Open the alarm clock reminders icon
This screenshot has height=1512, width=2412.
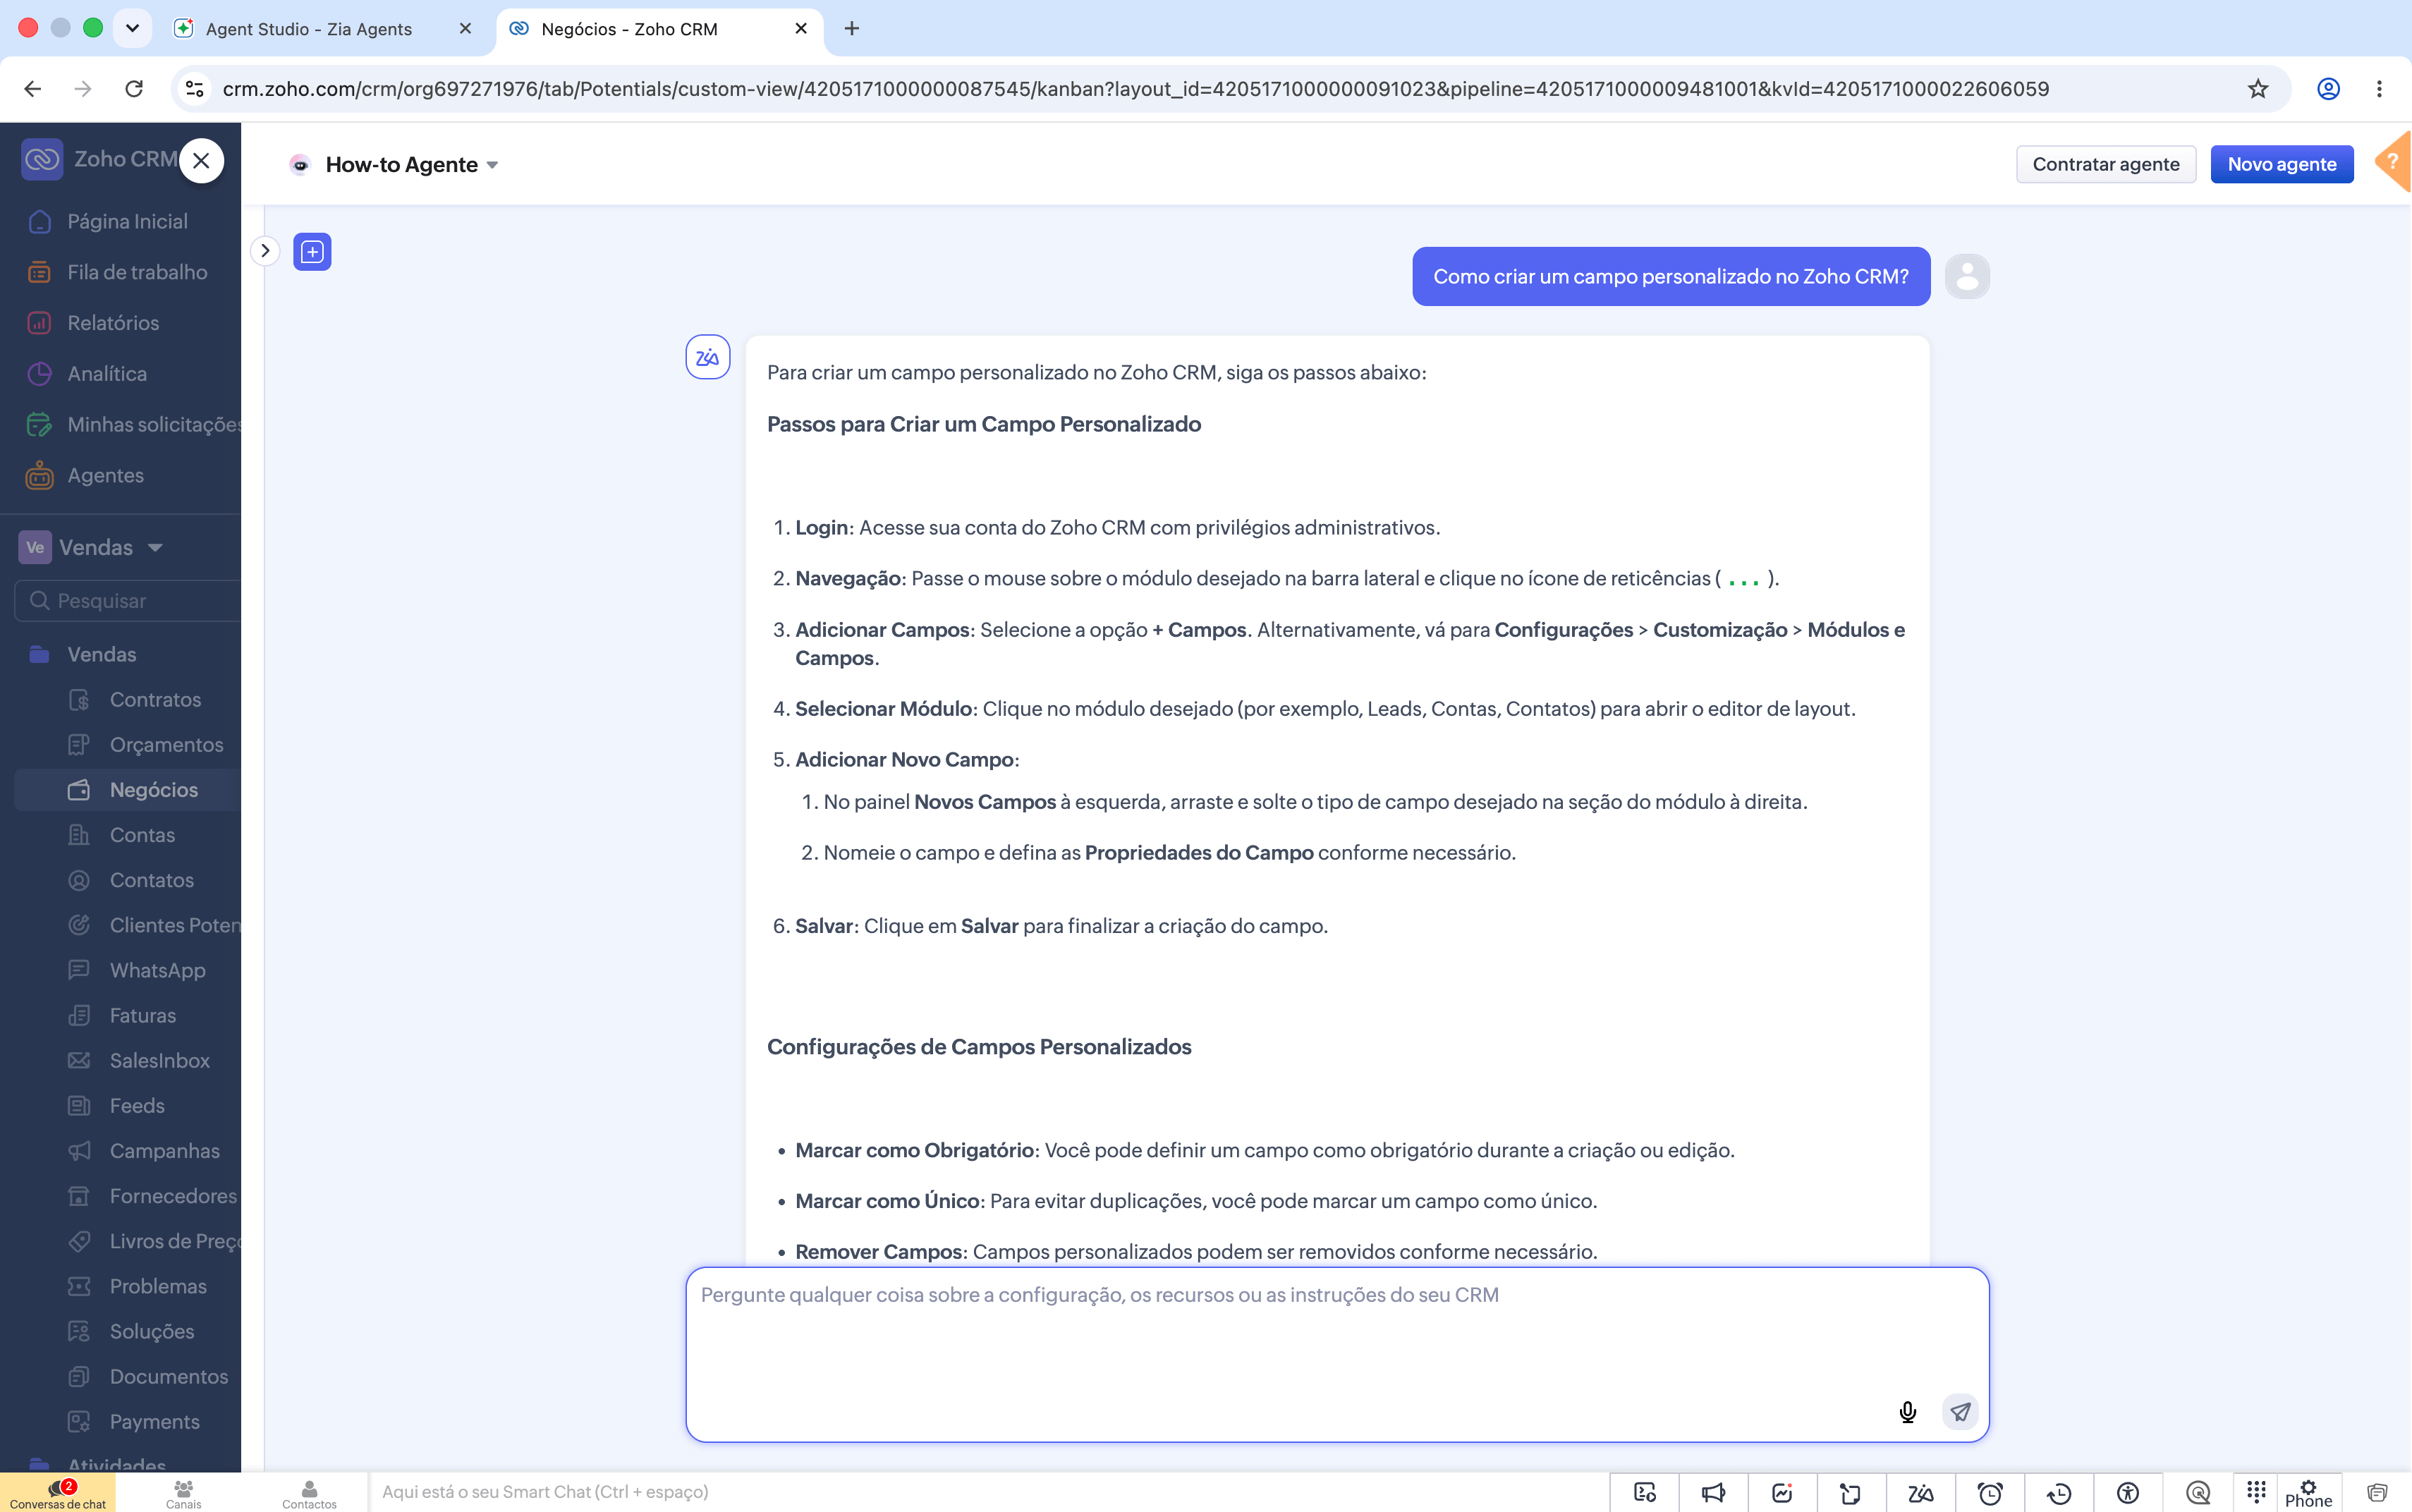click(1990, 1493)
